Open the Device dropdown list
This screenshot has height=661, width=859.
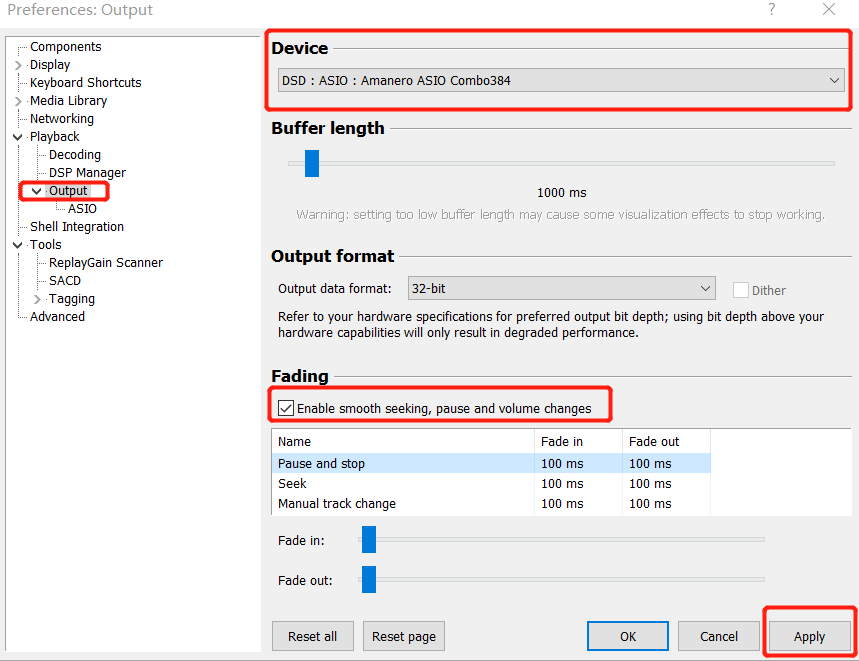[561, 80]
